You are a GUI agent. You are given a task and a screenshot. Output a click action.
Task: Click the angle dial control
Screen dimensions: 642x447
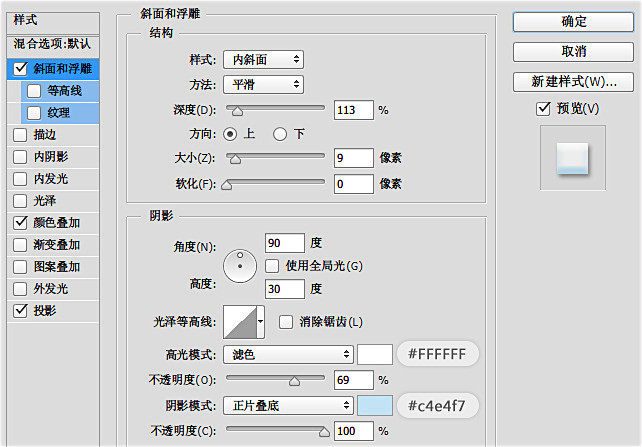point(240,266)
